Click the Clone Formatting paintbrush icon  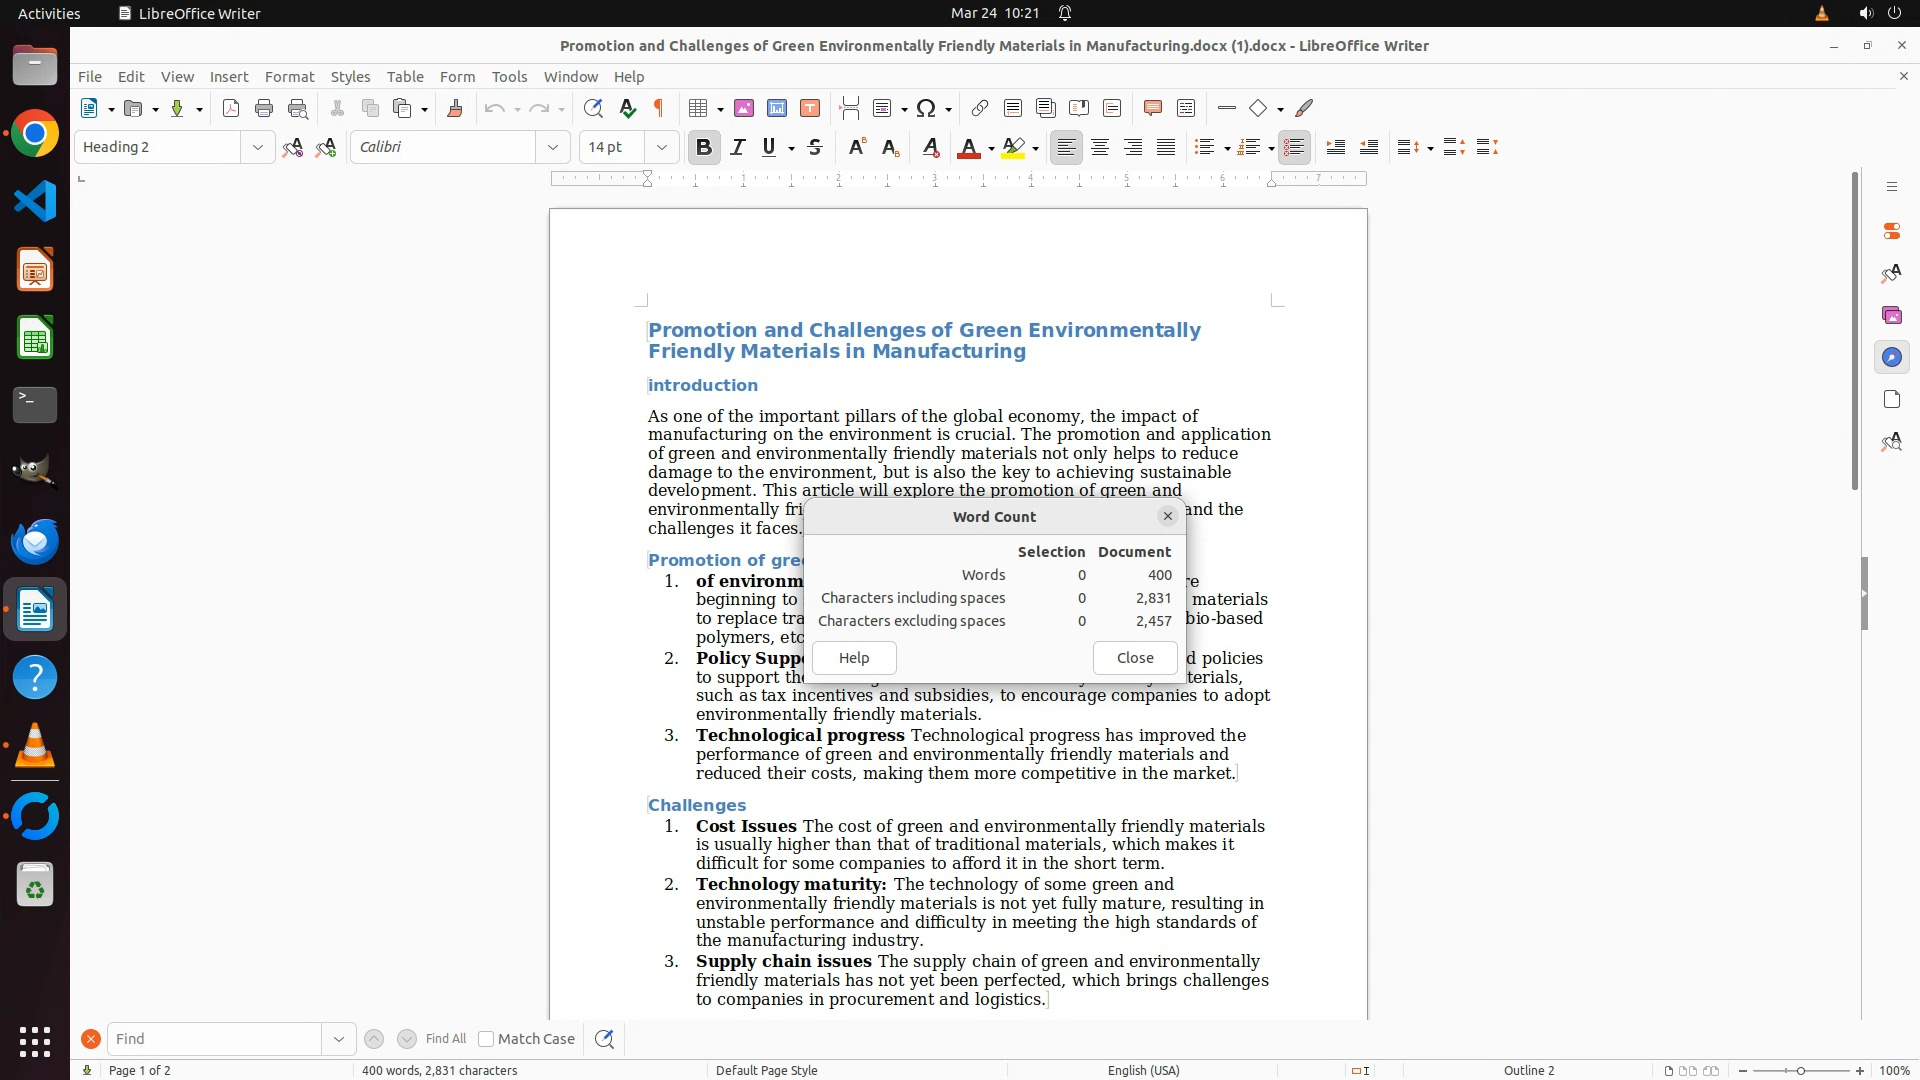tap(455, 108)
